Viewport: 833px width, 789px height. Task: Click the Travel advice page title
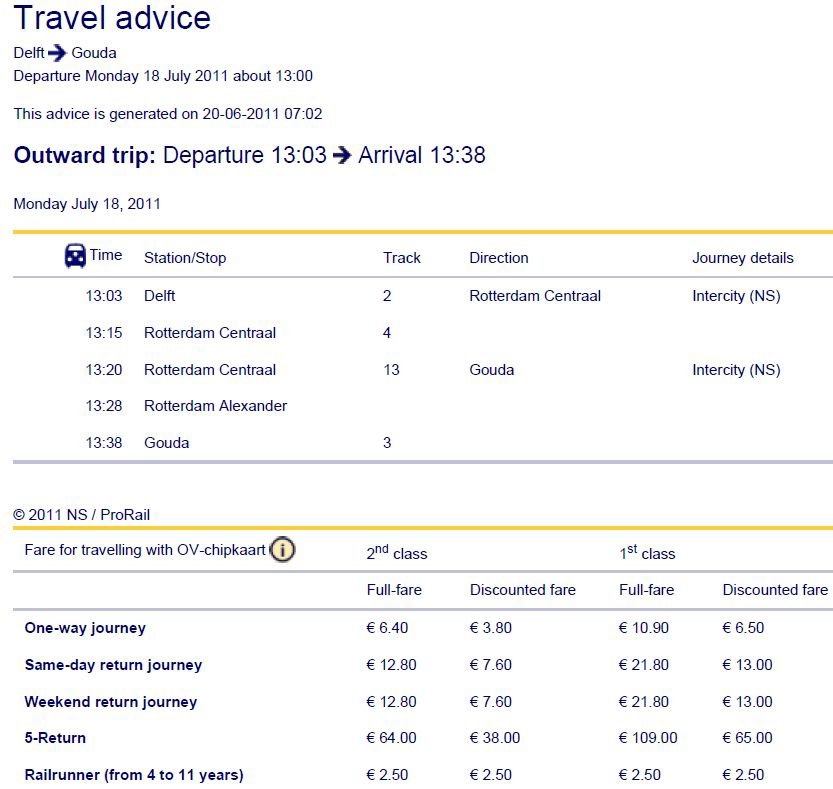pos(112,17)
